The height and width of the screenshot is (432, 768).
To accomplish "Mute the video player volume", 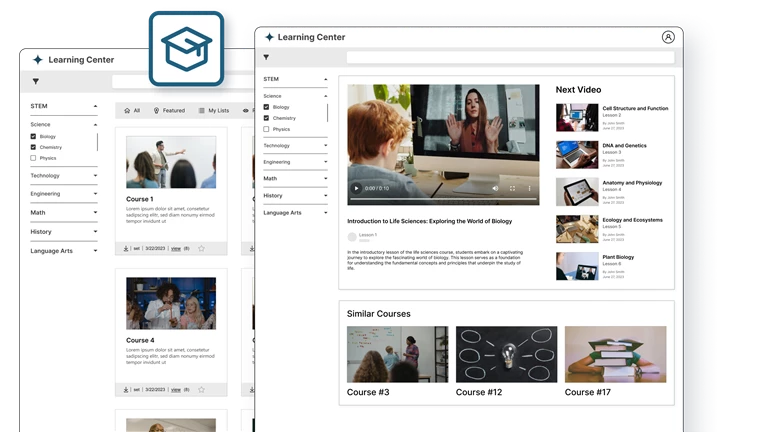I will (495, 188).
